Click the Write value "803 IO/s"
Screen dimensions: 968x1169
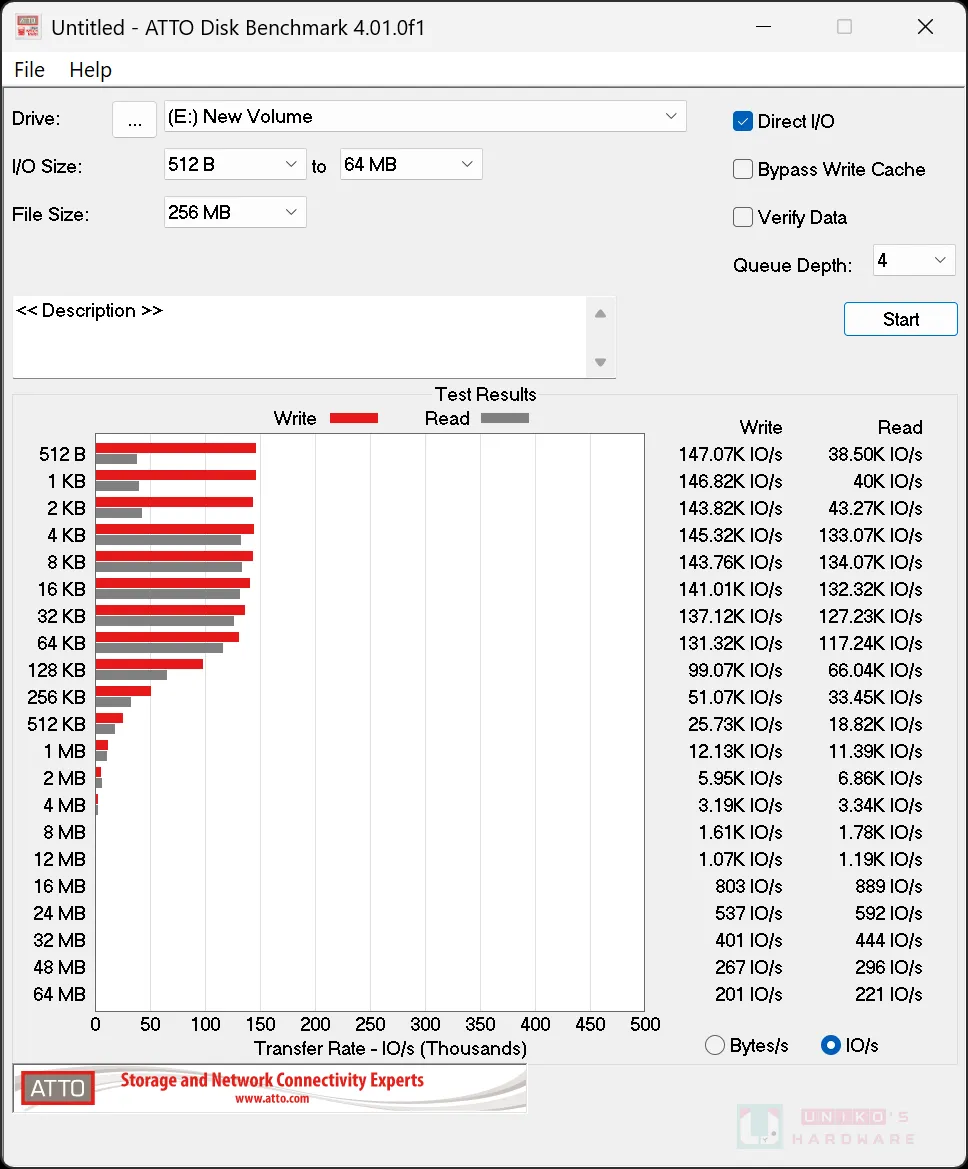(749, 886)
